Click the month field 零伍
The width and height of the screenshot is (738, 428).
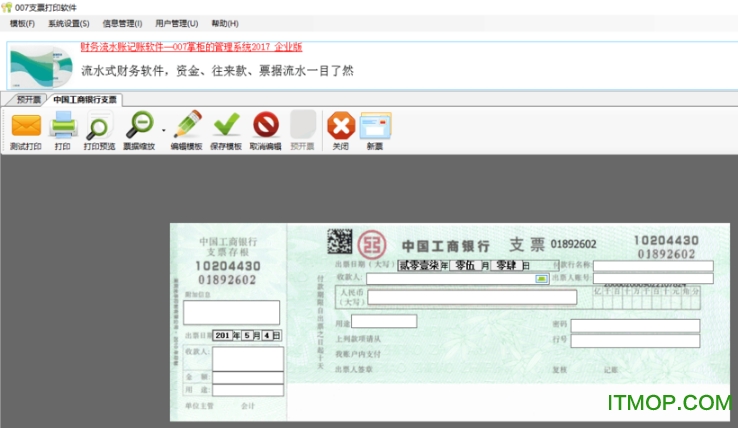(465, 266)
